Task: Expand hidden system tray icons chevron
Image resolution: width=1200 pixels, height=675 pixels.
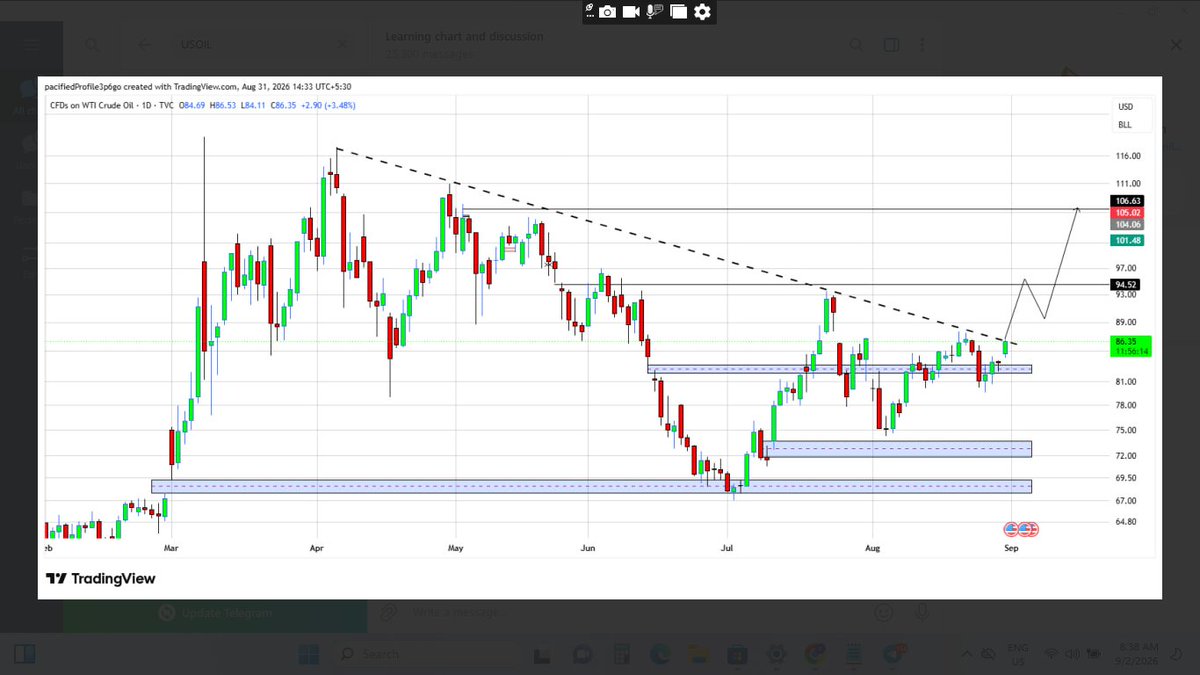Action: [966, 655]
